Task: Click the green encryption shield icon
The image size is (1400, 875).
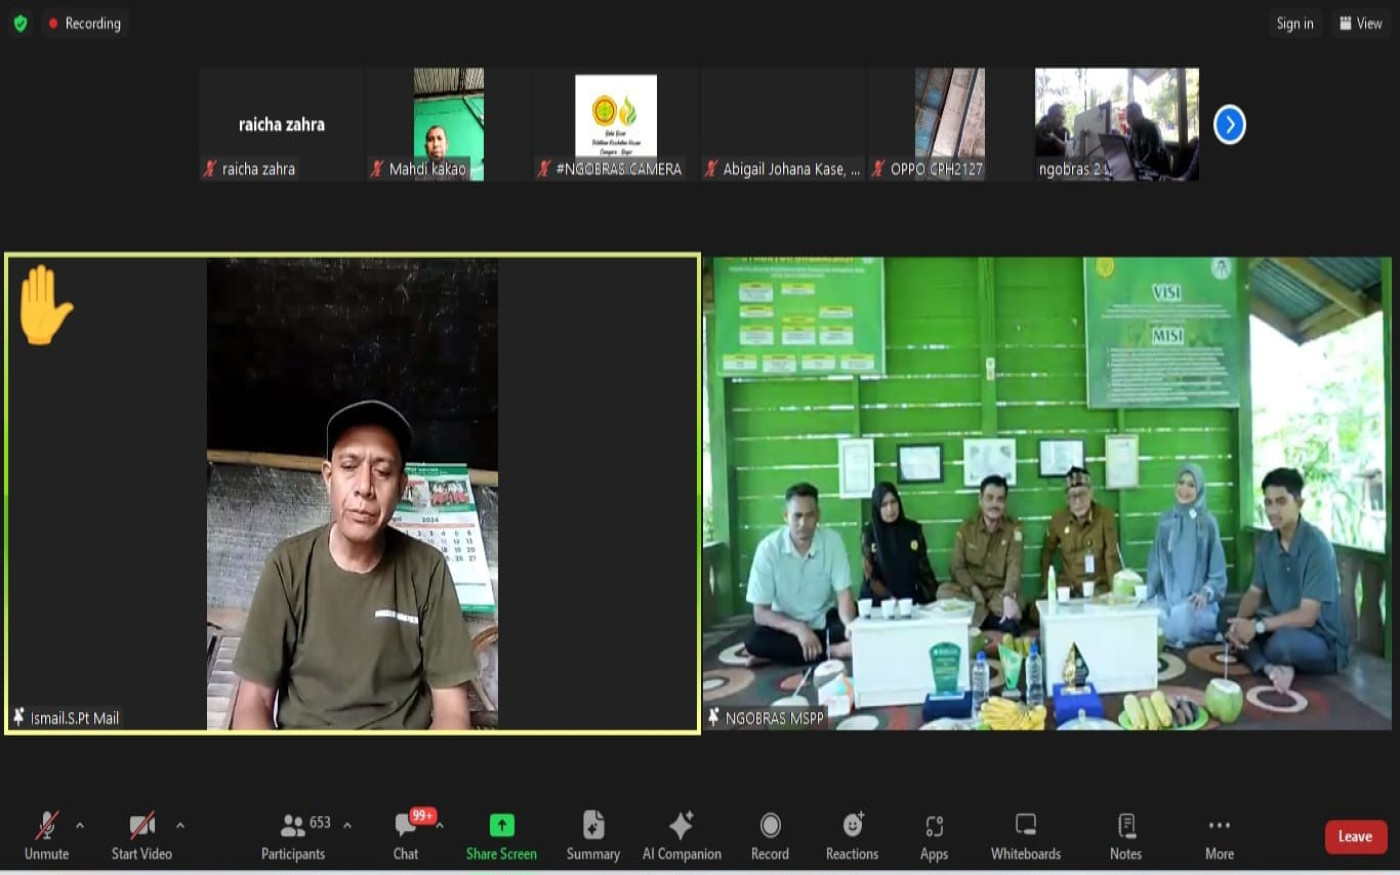Action: coord(20,23)
